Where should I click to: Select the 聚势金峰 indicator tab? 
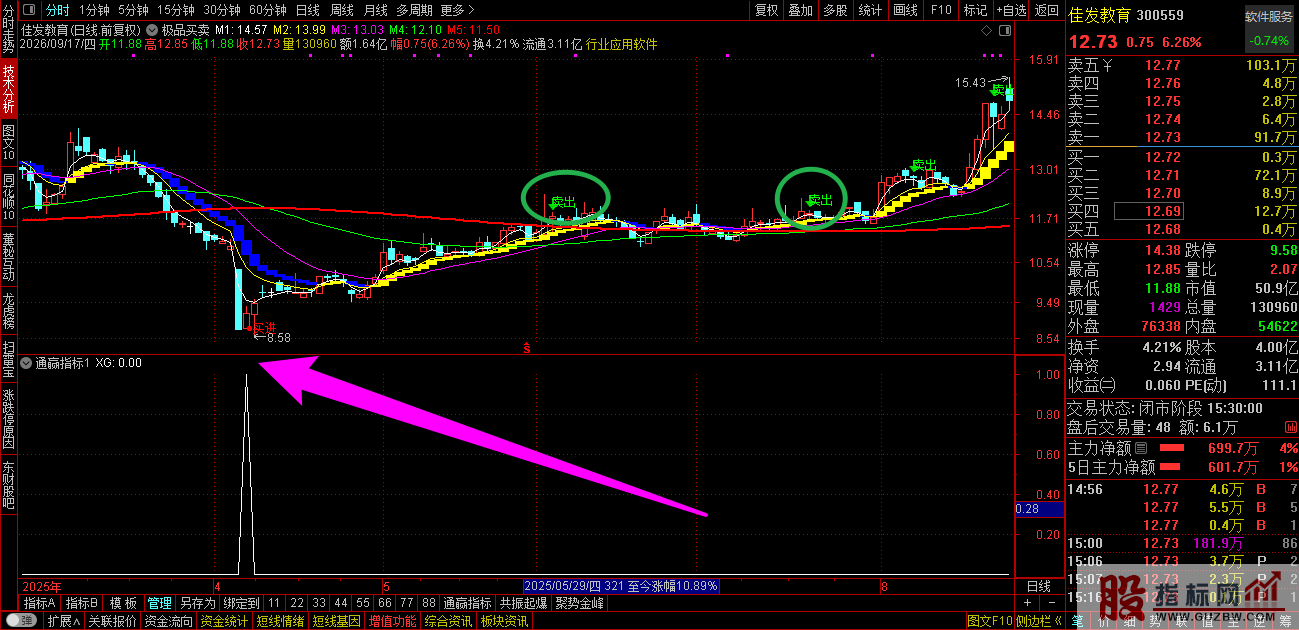click(579, 603)
